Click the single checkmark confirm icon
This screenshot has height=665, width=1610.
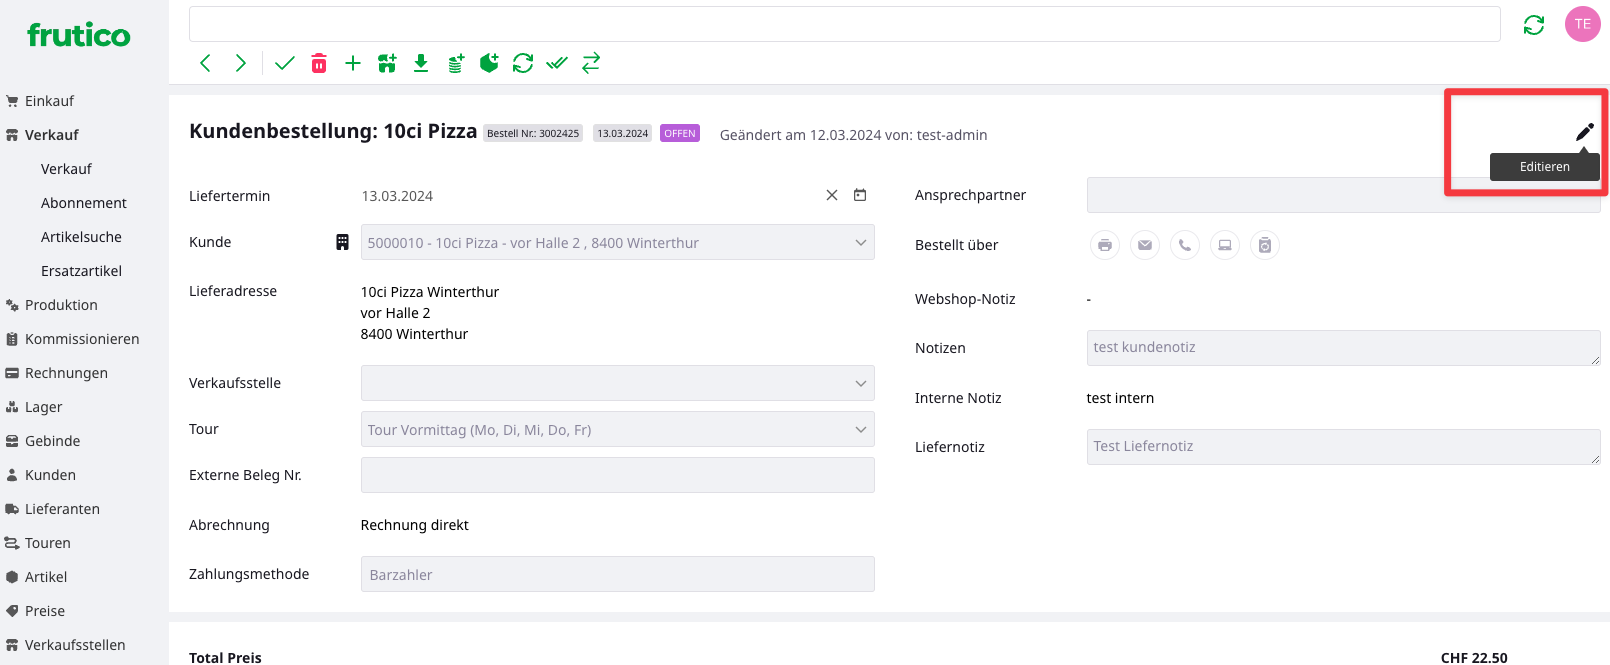[285, 64]
